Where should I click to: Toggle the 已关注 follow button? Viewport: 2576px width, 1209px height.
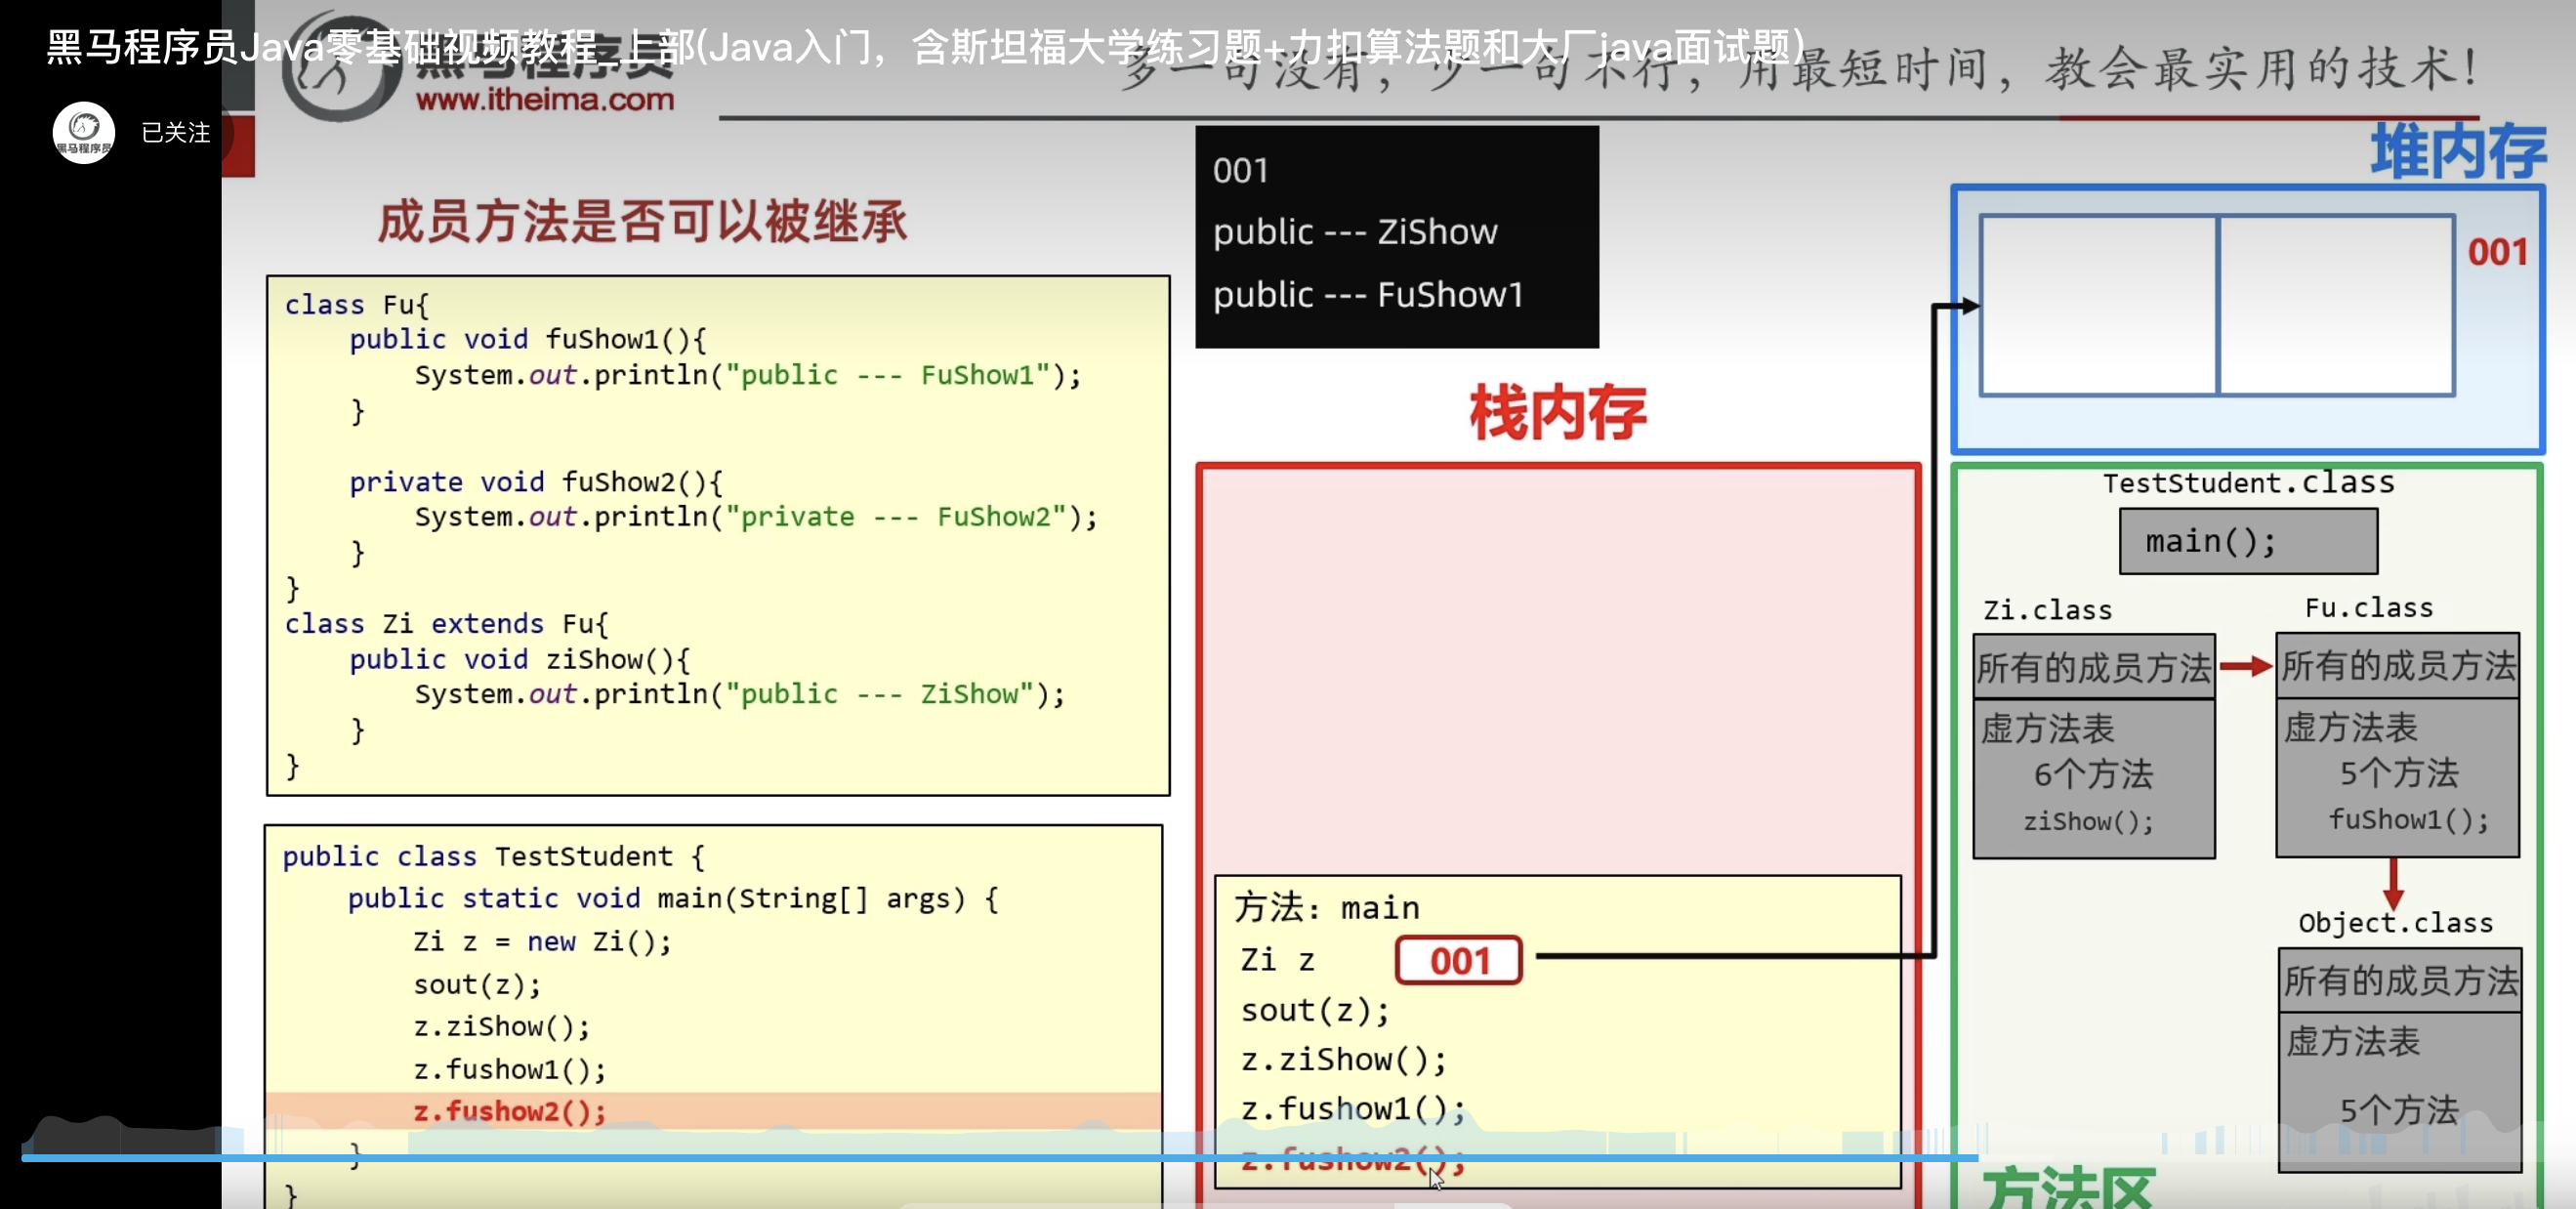[175, 132]
